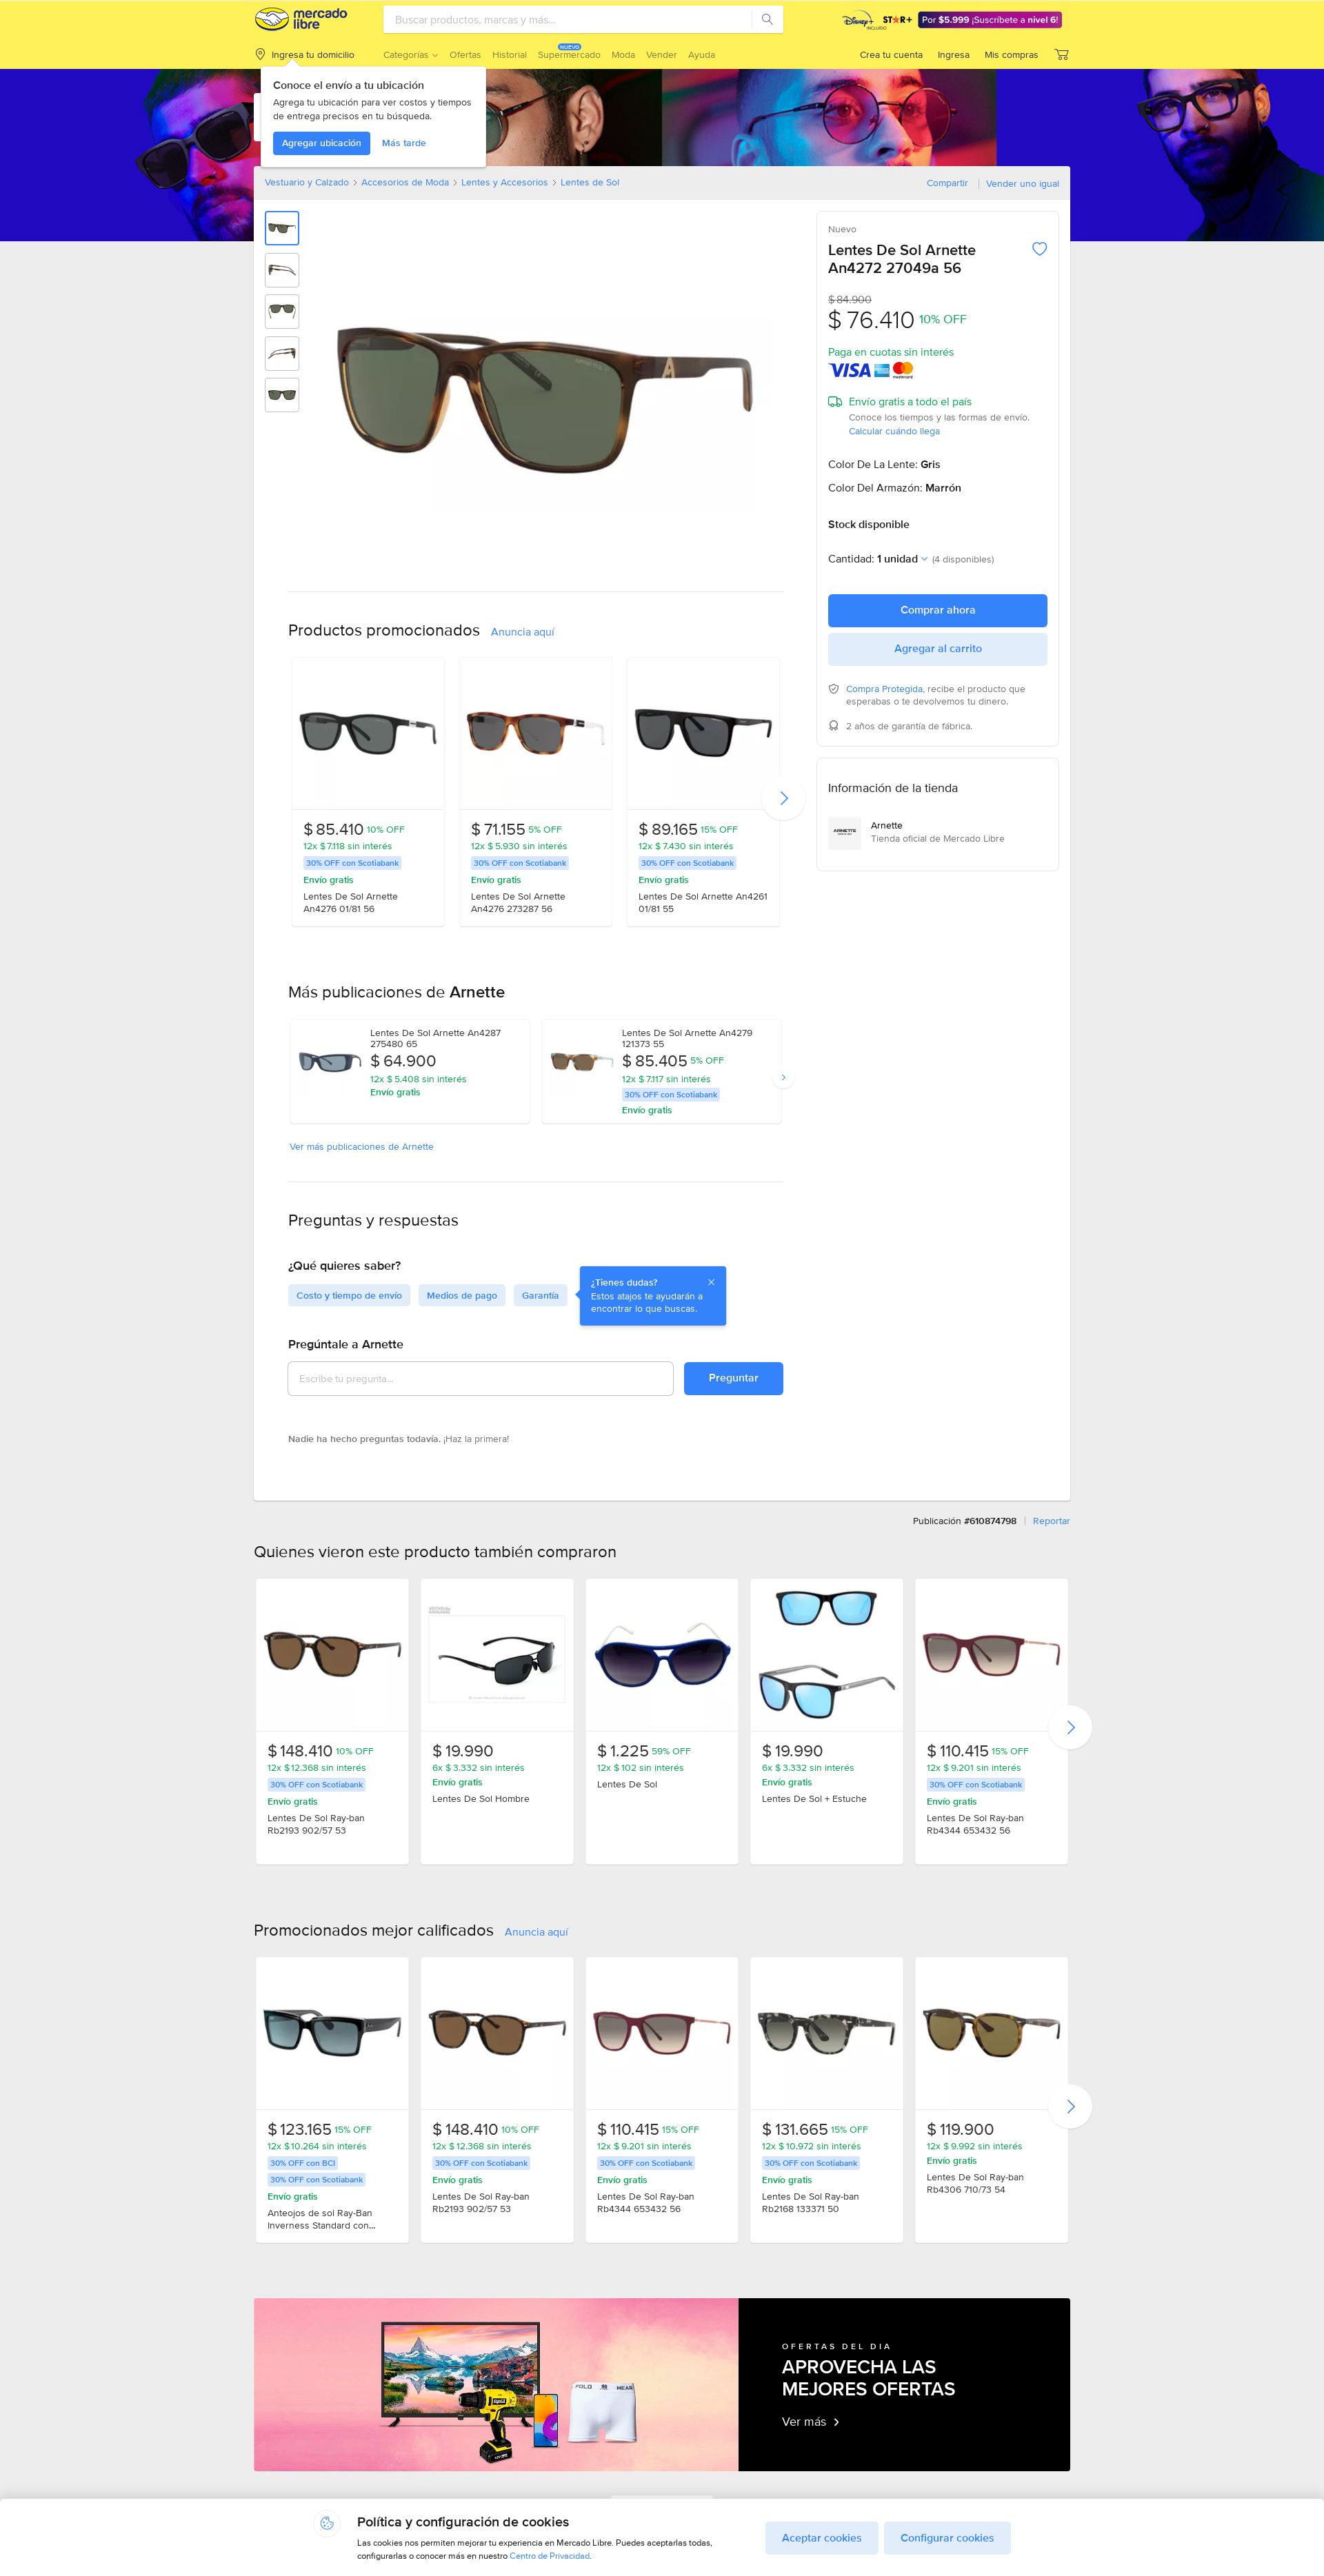Select the Garantía question shortcut

coord(540,1295)
